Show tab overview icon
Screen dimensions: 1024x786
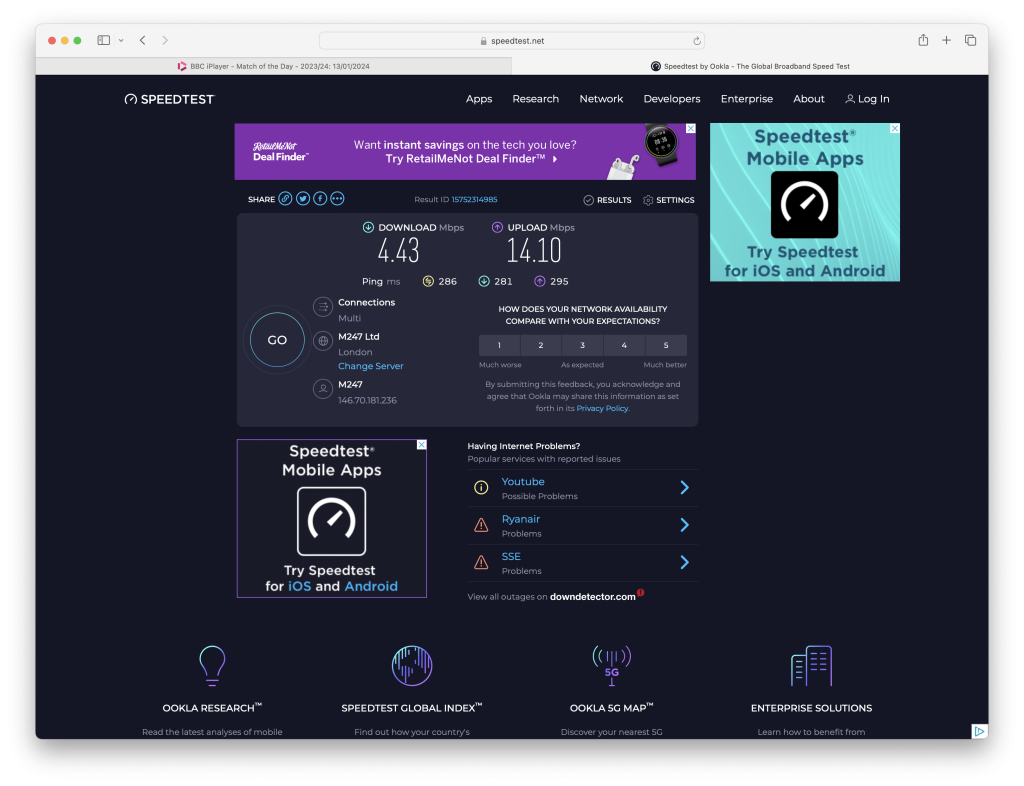pos(970,40)
